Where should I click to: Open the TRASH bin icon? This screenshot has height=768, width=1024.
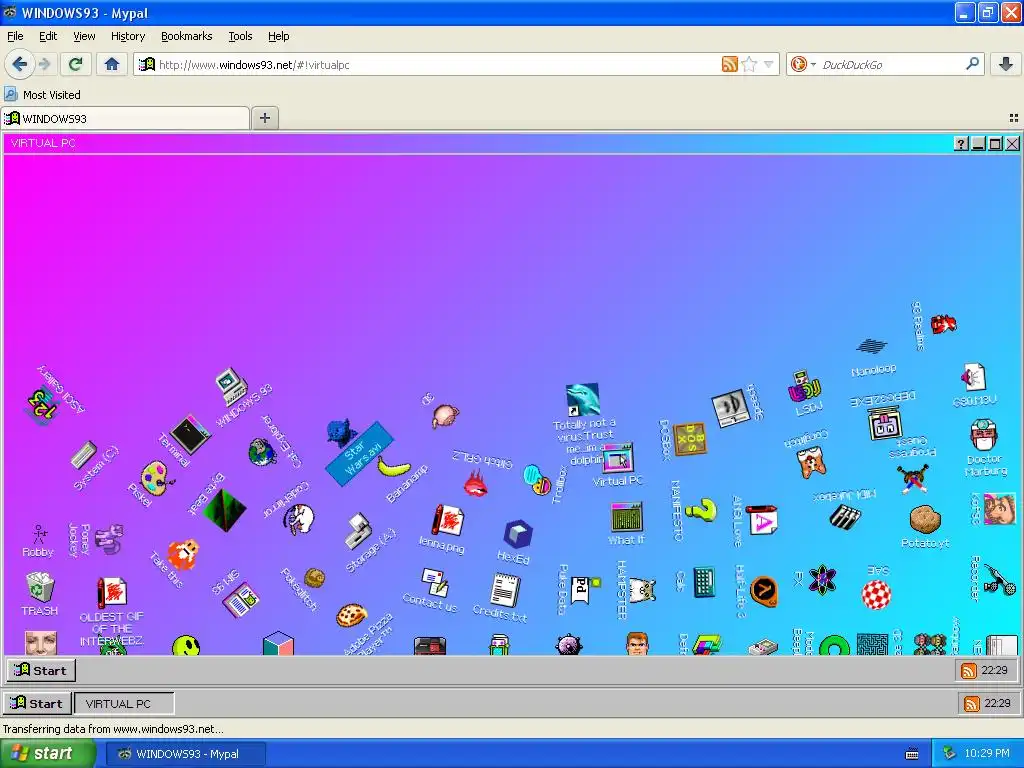40,586
